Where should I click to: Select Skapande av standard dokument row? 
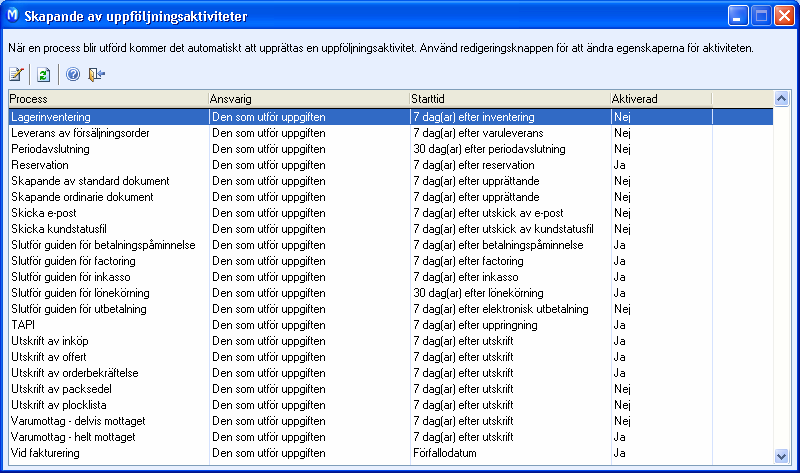click(390, 181)
